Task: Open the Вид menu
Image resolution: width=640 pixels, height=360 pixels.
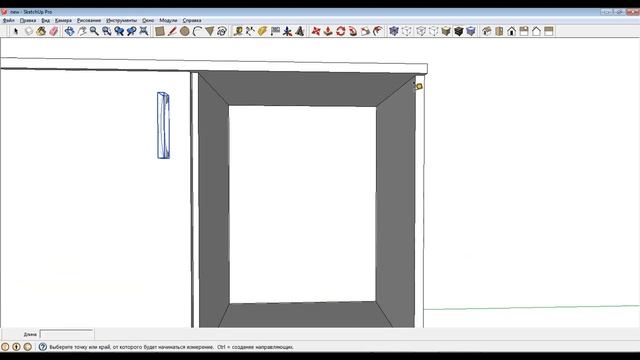Action: coord(46,20)
